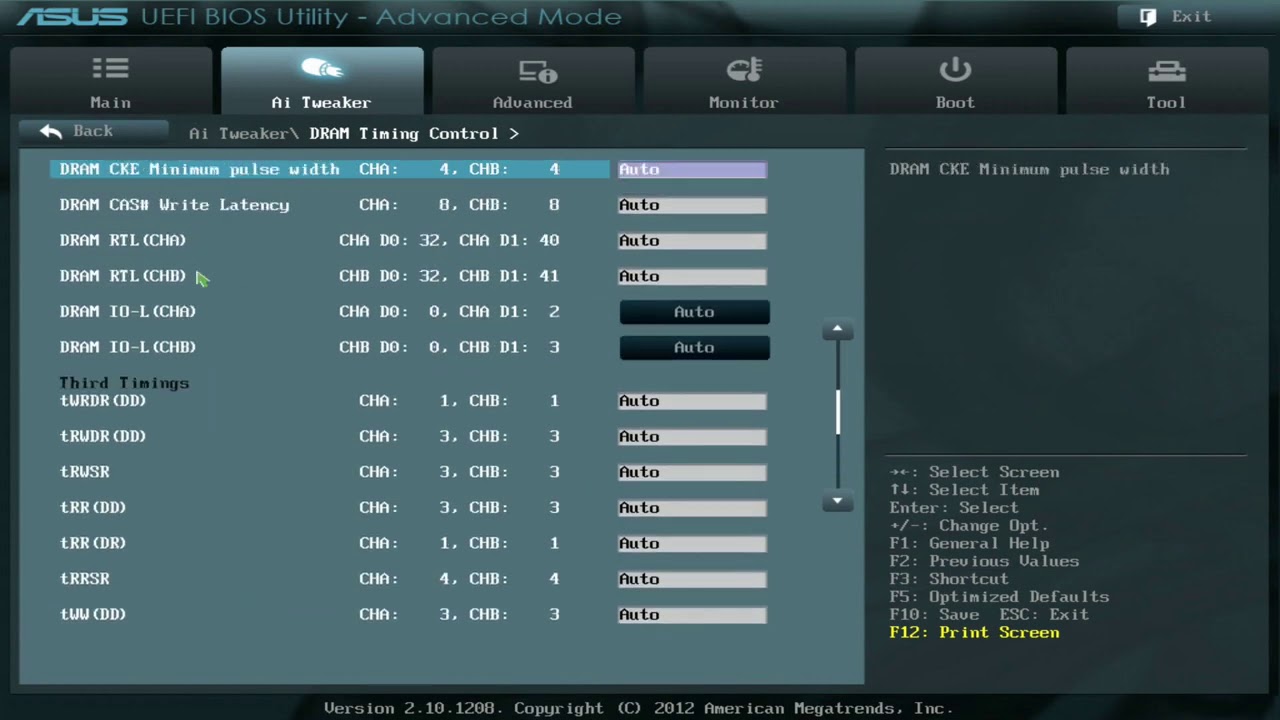Switch to the Monitor tab

(744, 80)
